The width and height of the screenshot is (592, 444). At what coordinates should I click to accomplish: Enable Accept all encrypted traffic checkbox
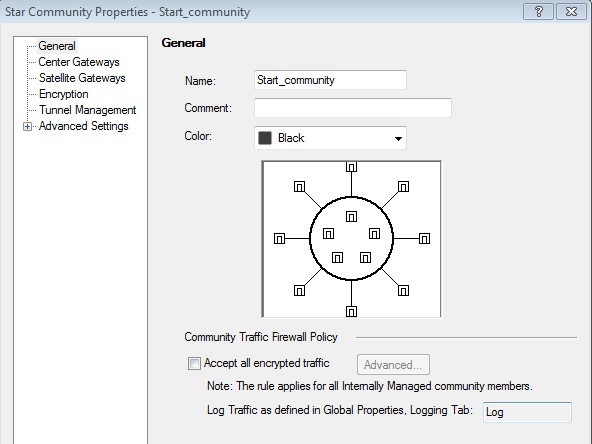pos(194,364)
